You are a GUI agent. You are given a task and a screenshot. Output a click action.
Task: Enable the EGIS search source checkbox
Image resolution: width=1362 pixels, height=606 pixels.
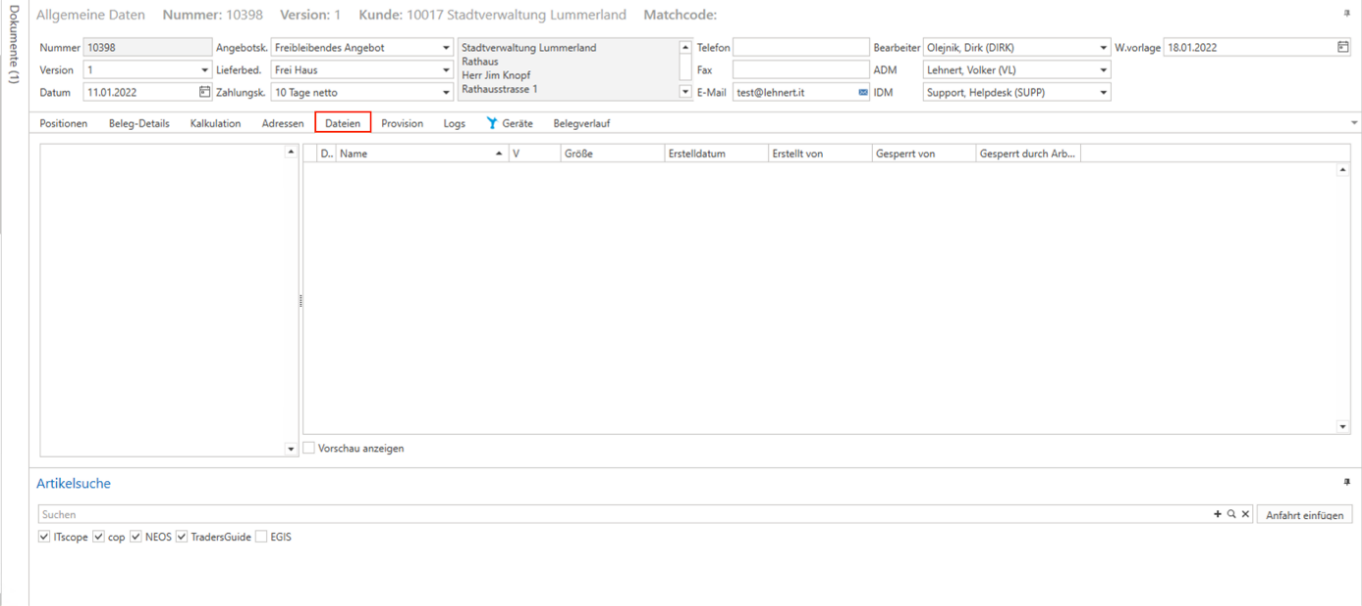click(261, 537)
